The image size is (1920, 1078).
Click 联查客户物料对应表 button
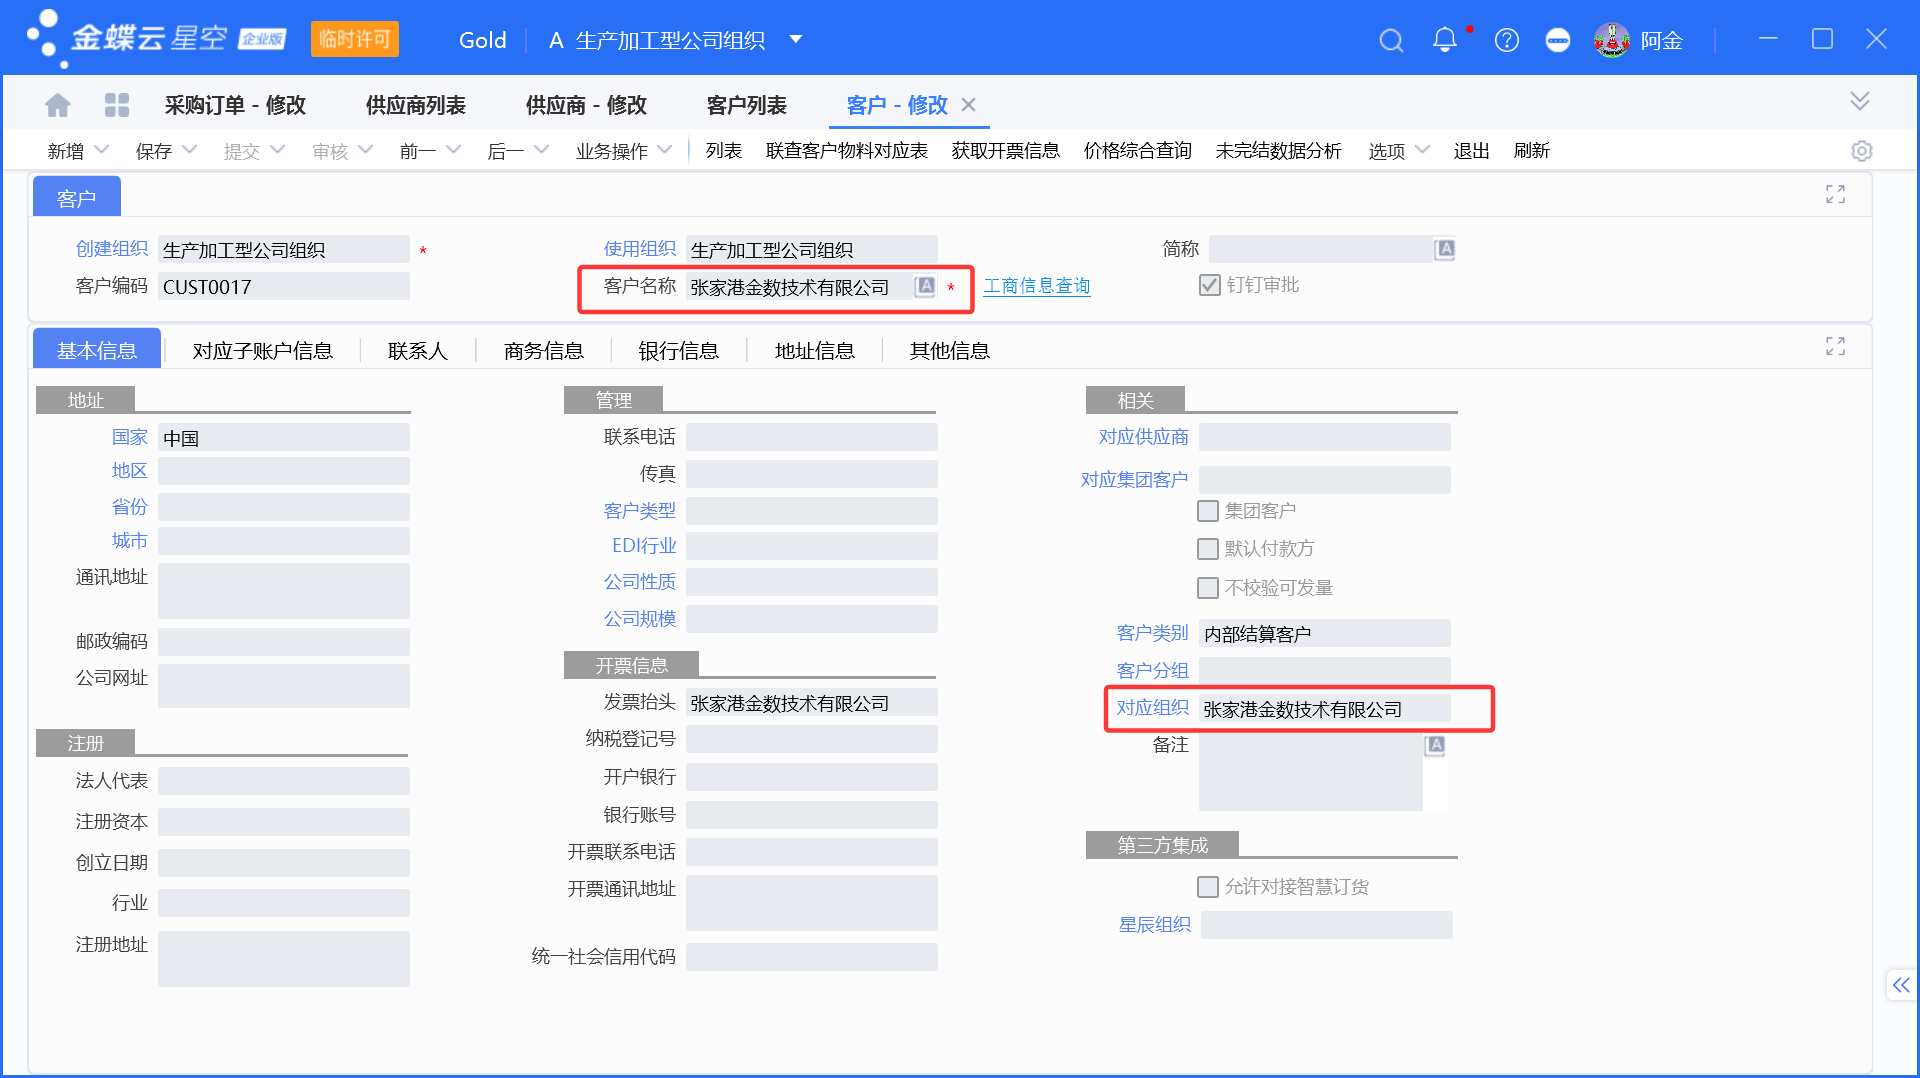[847, 151]
